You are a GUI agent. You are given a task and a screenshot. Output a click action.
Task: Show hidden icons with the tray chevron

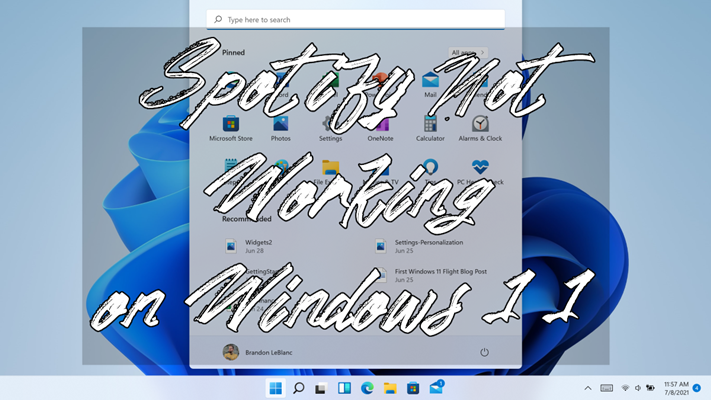pos(588,388)
